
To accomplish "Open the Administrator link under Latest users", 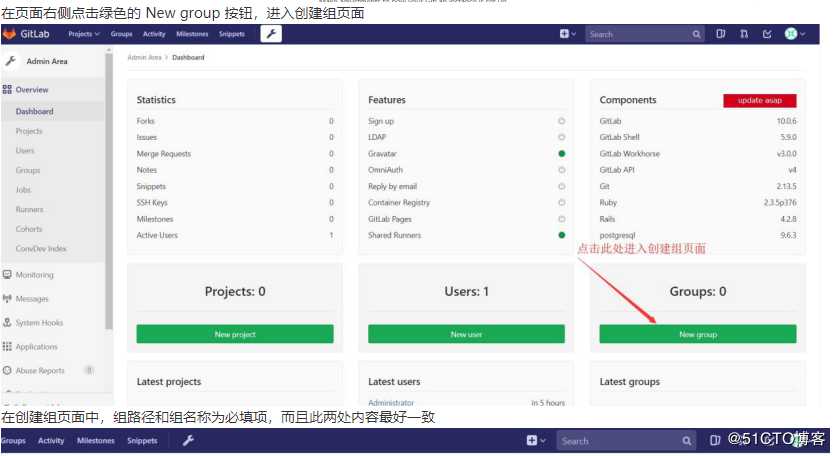I will click(391, 403).
